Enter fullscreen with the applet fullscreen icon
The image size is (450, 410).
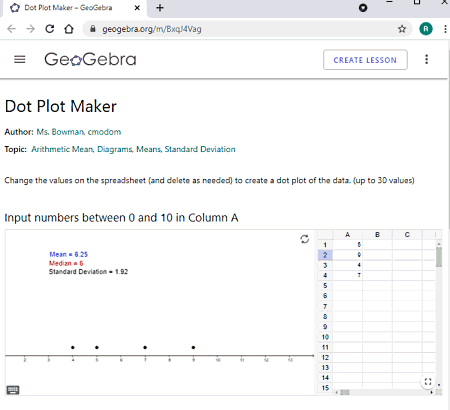click(x=428, y=382)
